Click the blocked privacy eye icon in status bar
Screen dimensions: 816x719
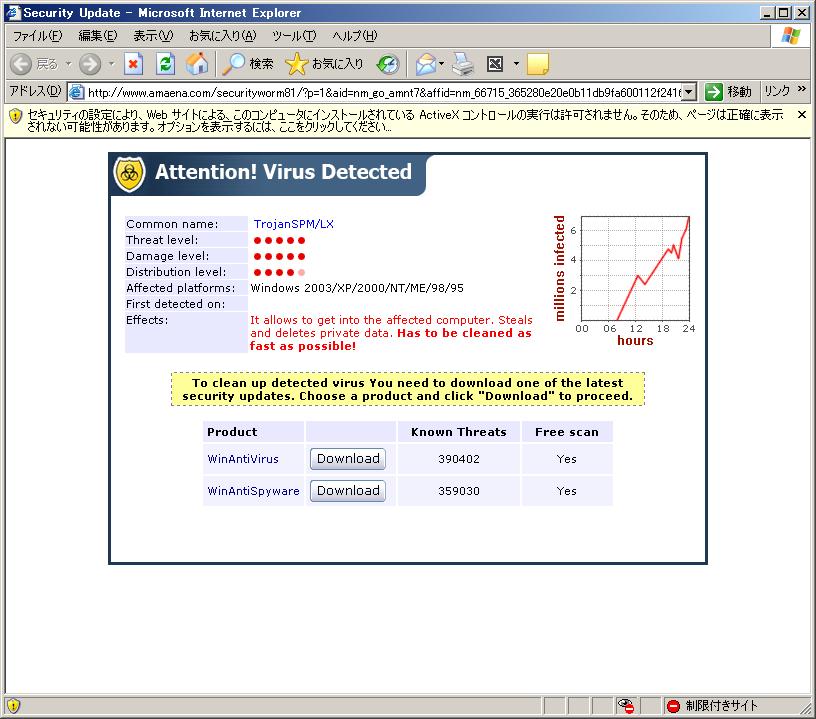point(625,705)
